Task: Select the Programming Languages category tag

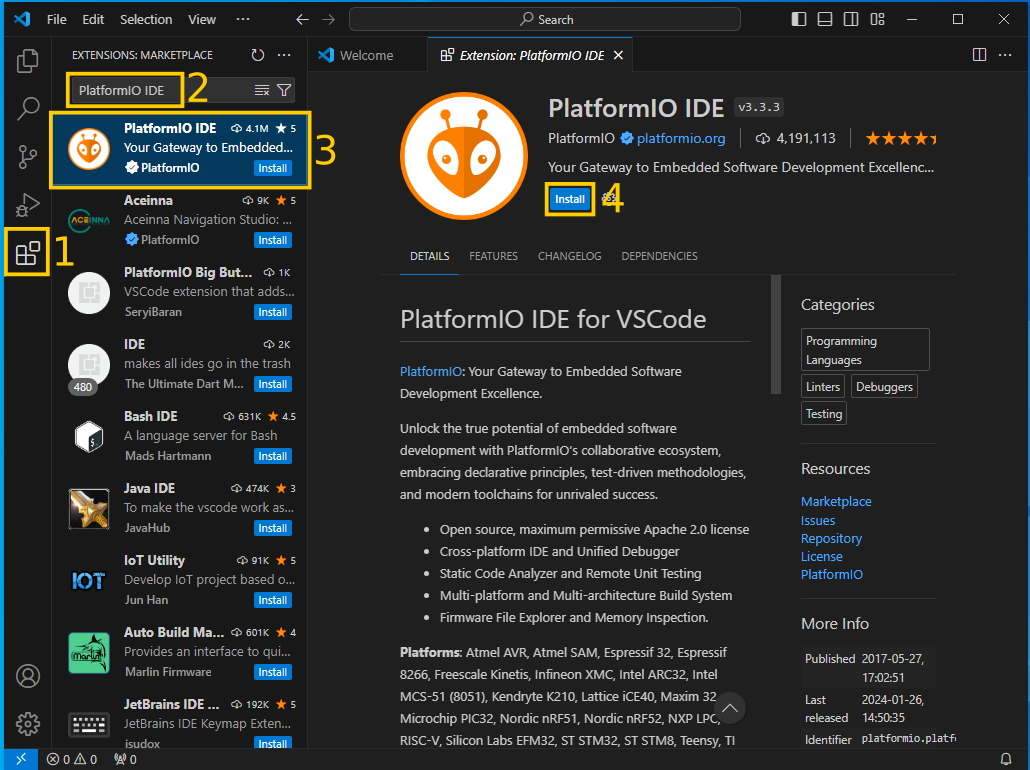Action: pos(865,350)
